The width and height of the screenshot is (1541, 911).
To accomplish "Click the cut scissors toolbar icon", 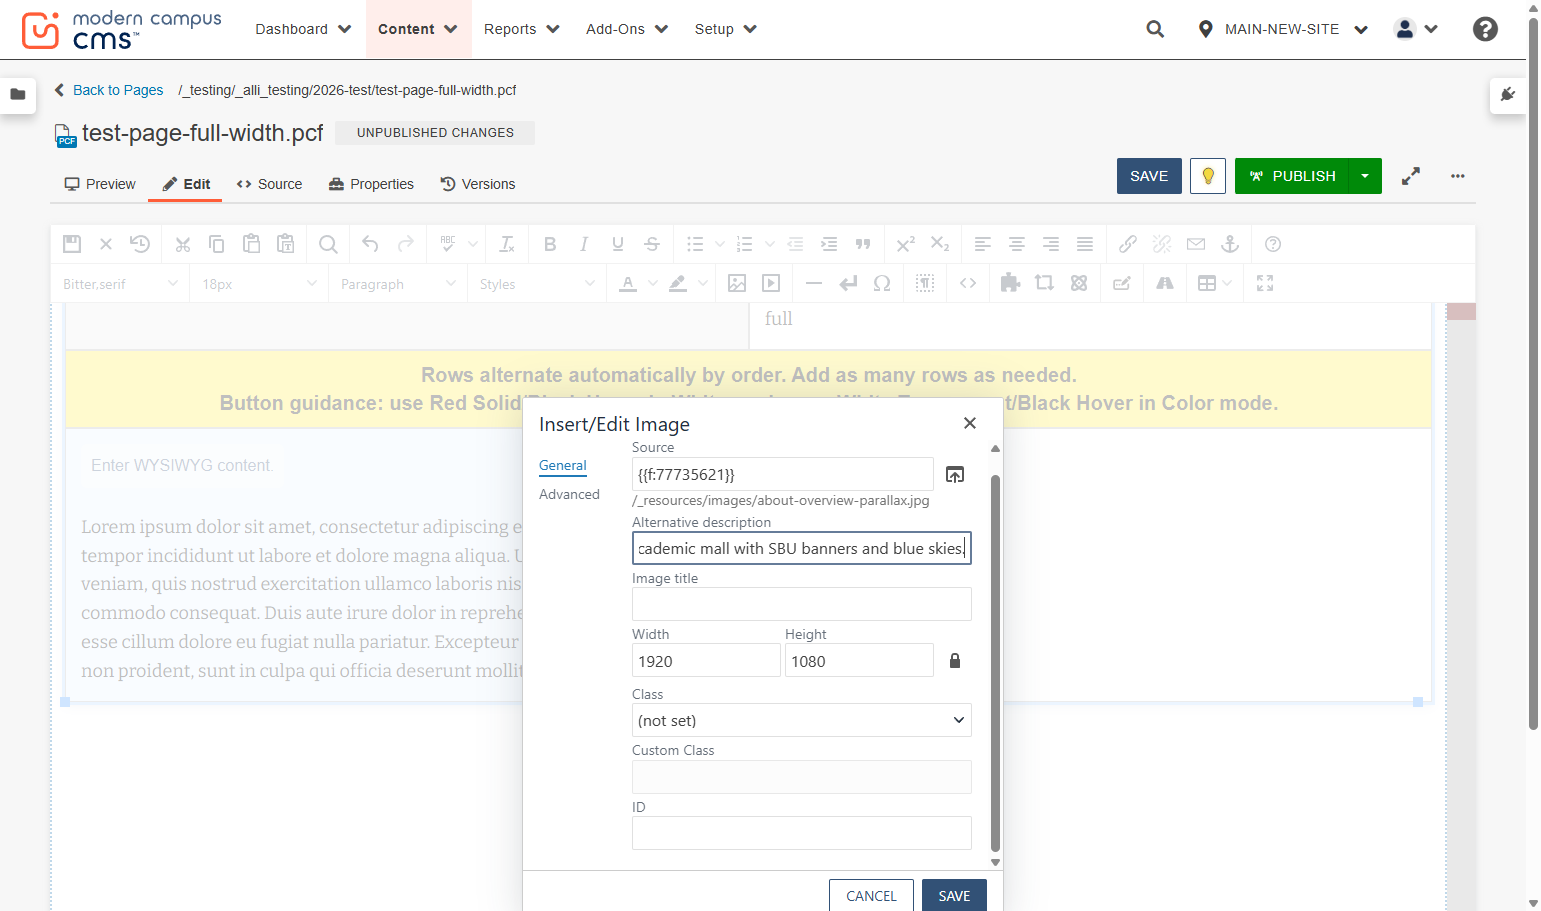I will pos(182,244).
